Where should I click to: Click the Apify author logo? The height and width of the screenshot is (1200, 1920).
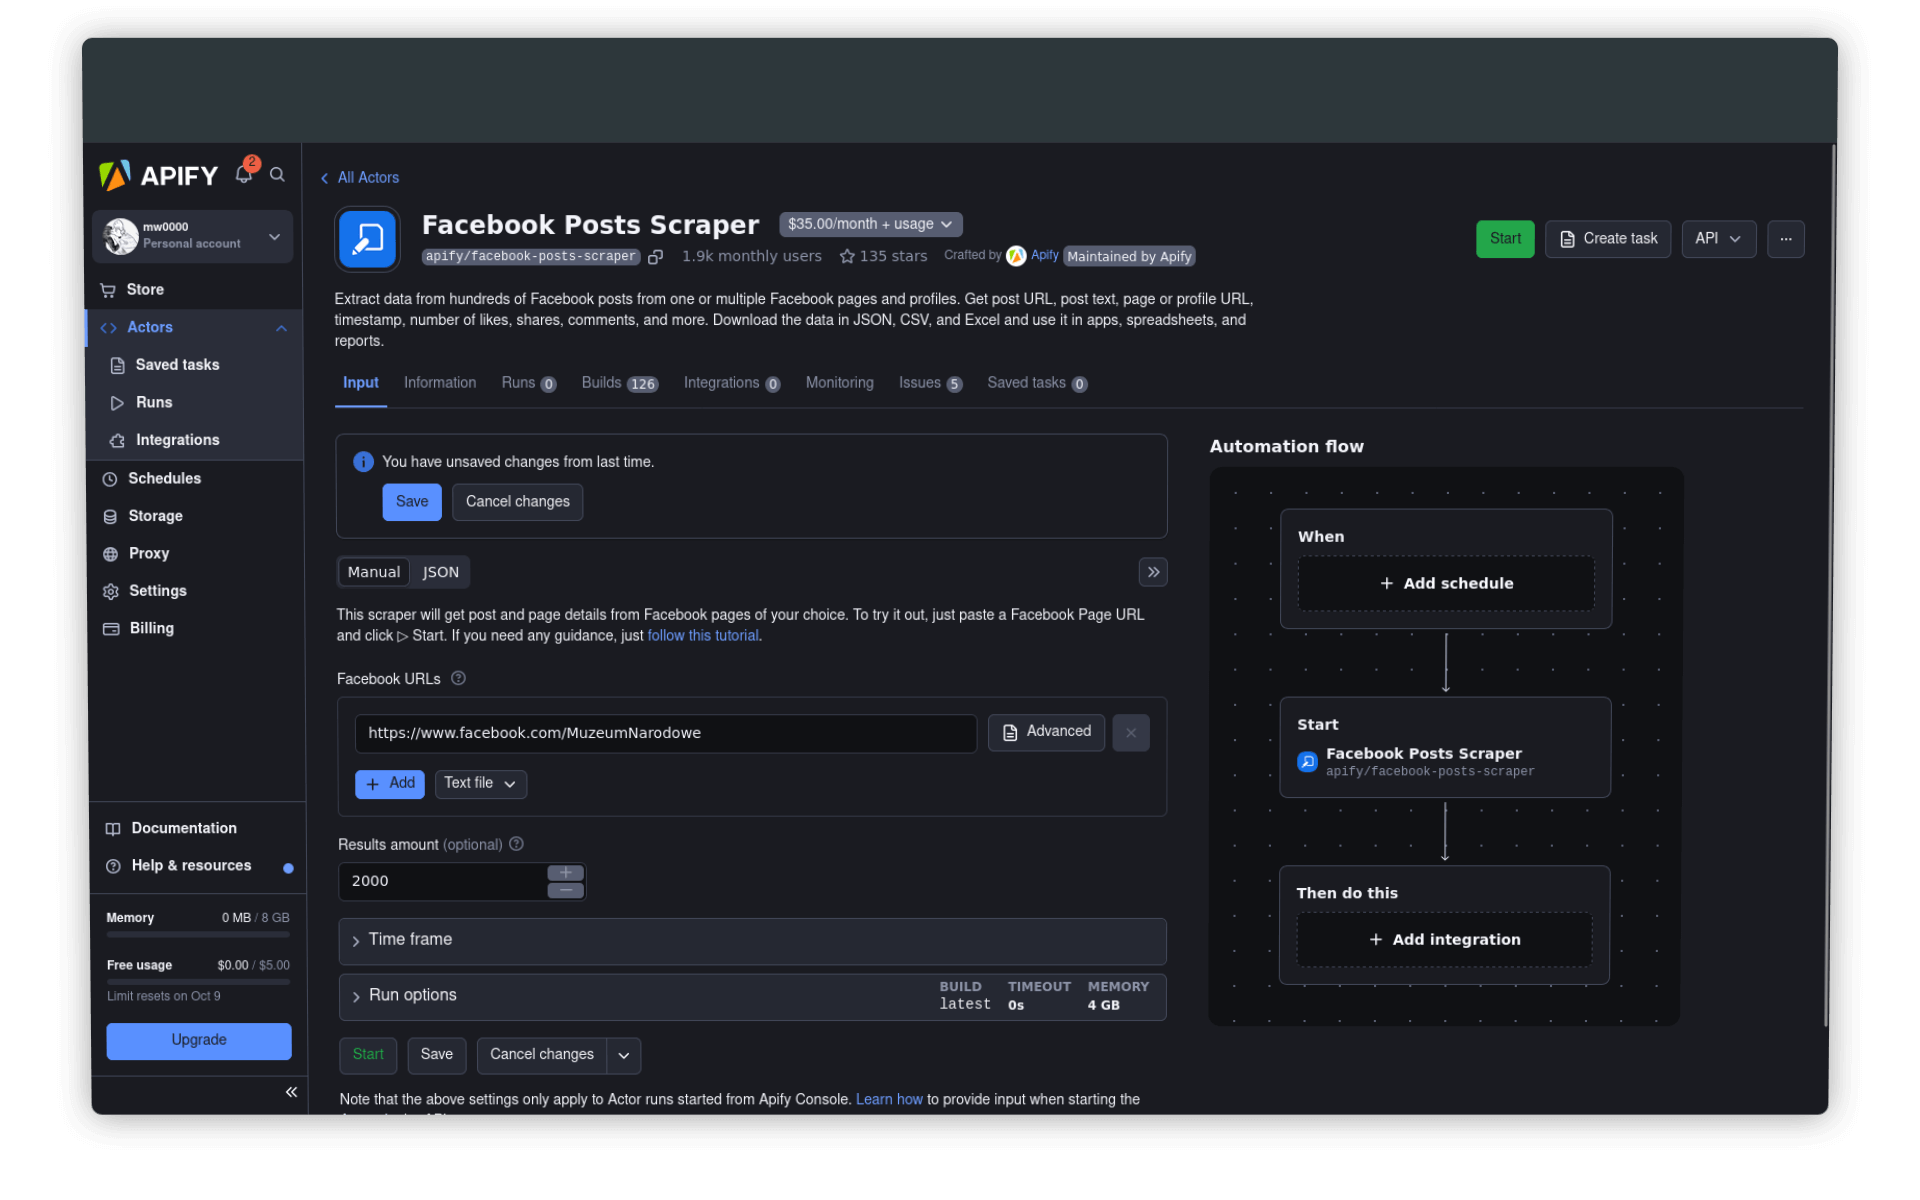pyautogui.click(x=1016, y=256)
